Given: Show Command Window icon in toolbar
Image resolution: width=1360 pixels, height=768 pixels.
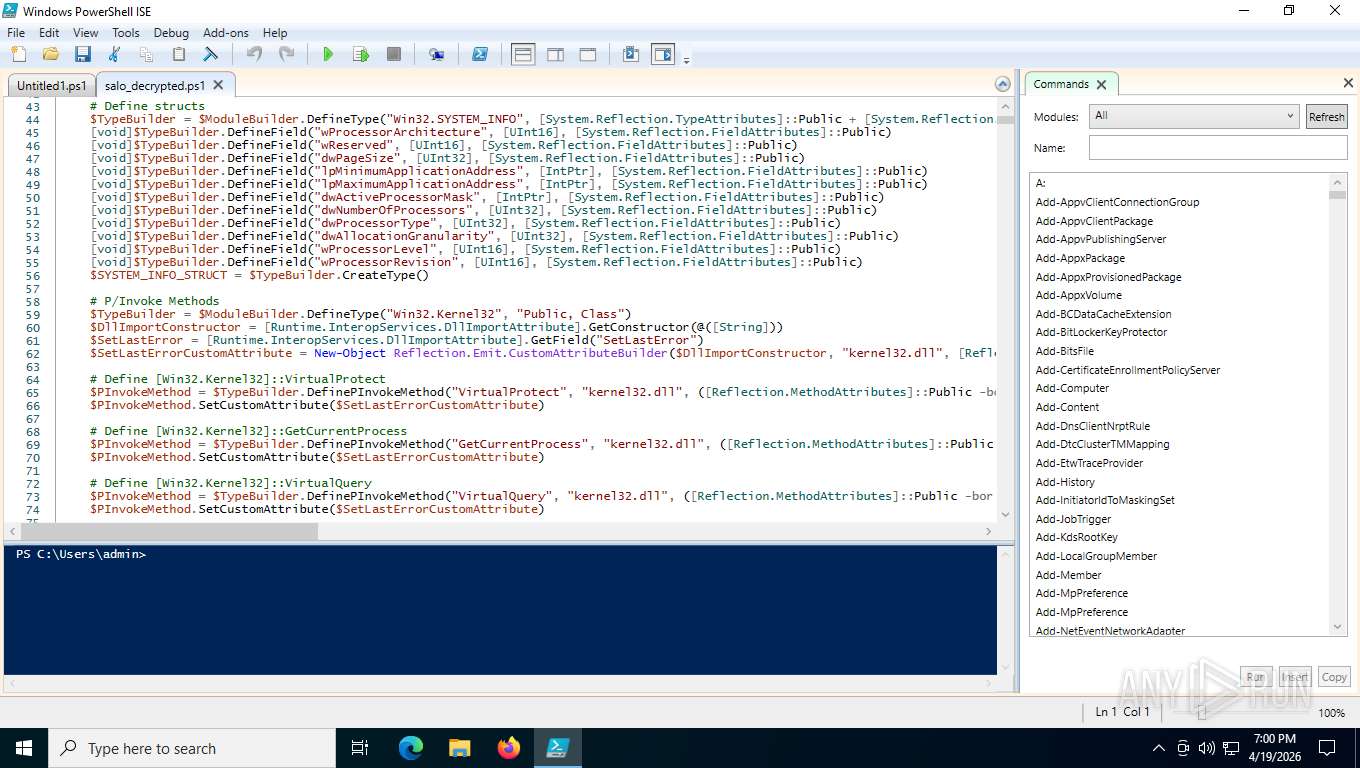Looking at the screenshot, I should click(631, 54).
